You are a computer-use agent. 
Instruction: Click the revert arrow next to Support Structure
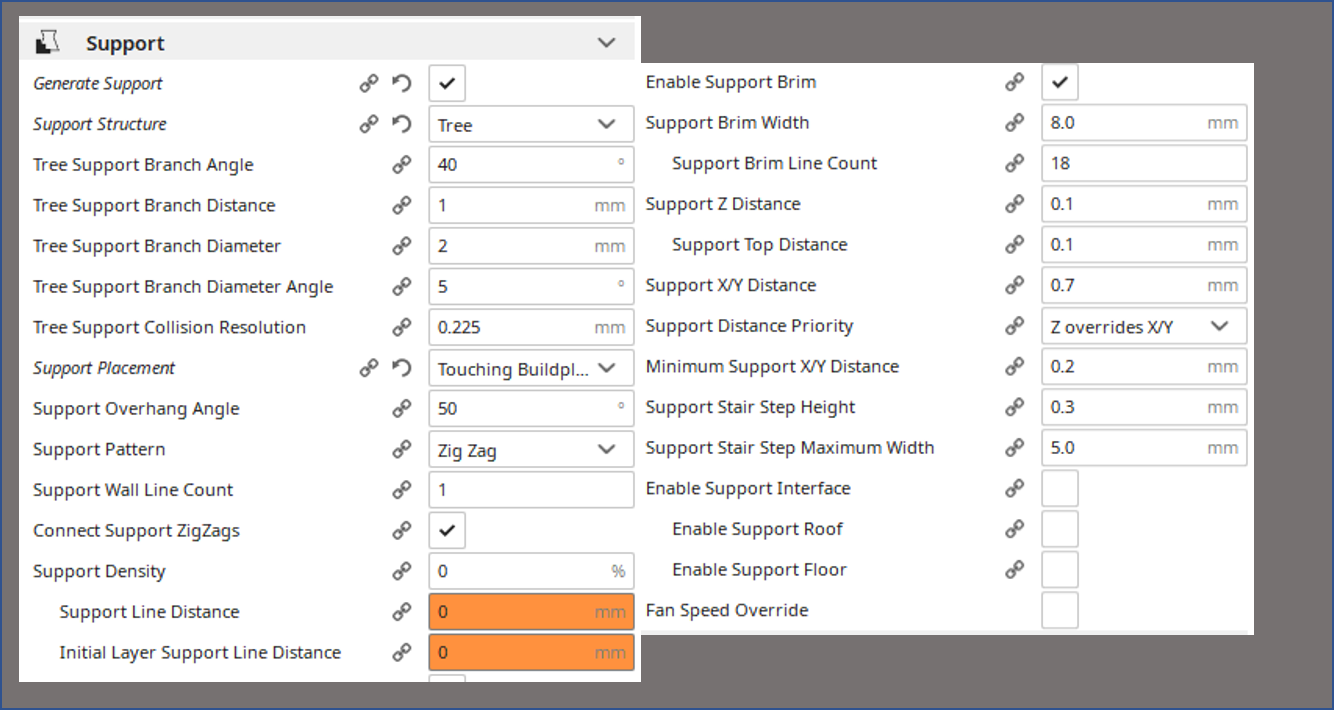[402, 124]
